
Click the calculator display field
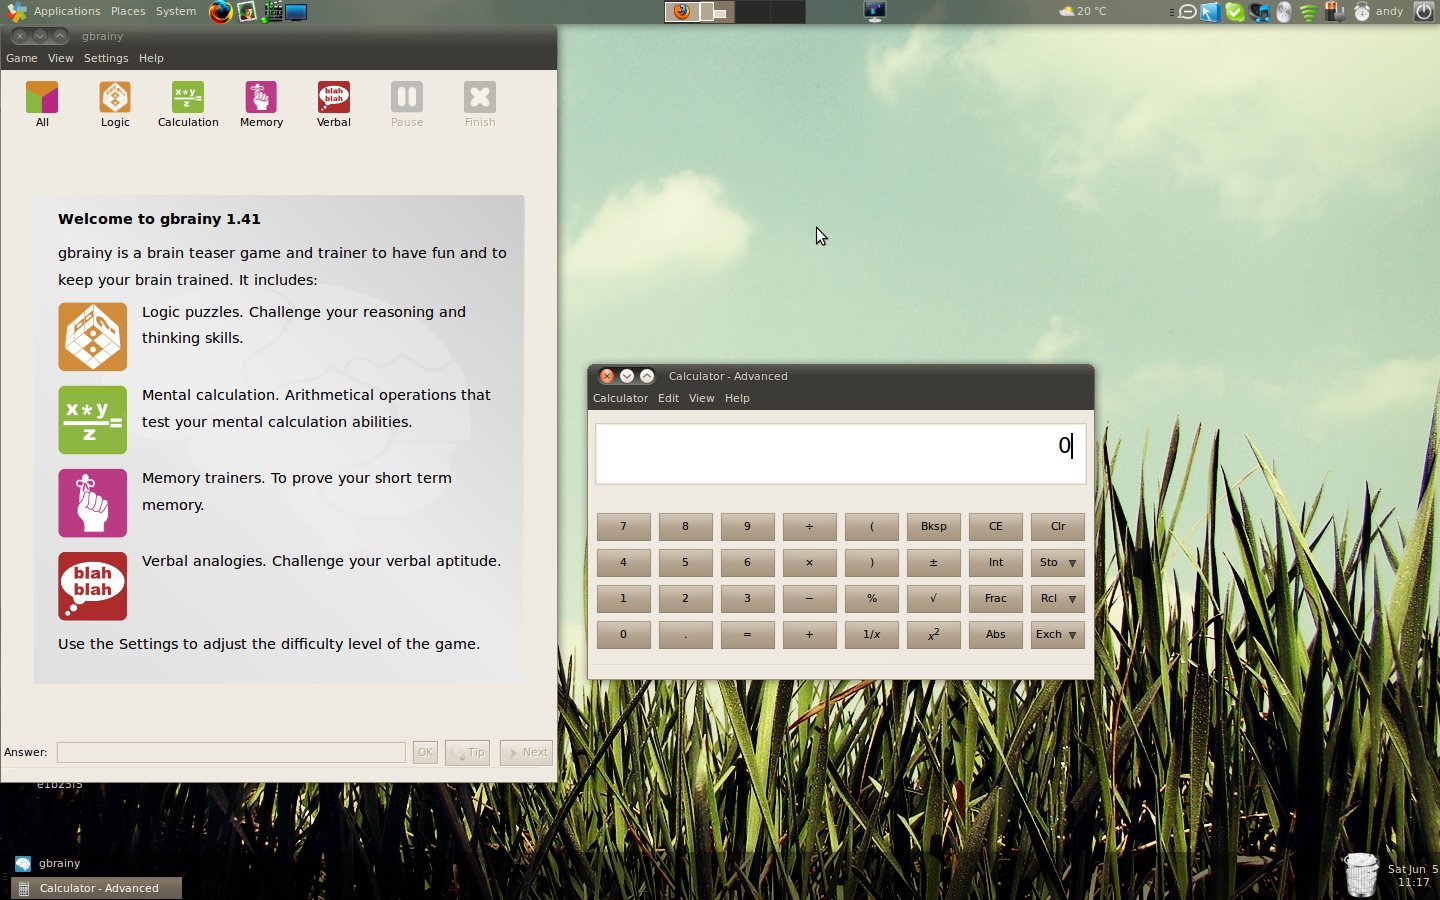tap(841, 454)
